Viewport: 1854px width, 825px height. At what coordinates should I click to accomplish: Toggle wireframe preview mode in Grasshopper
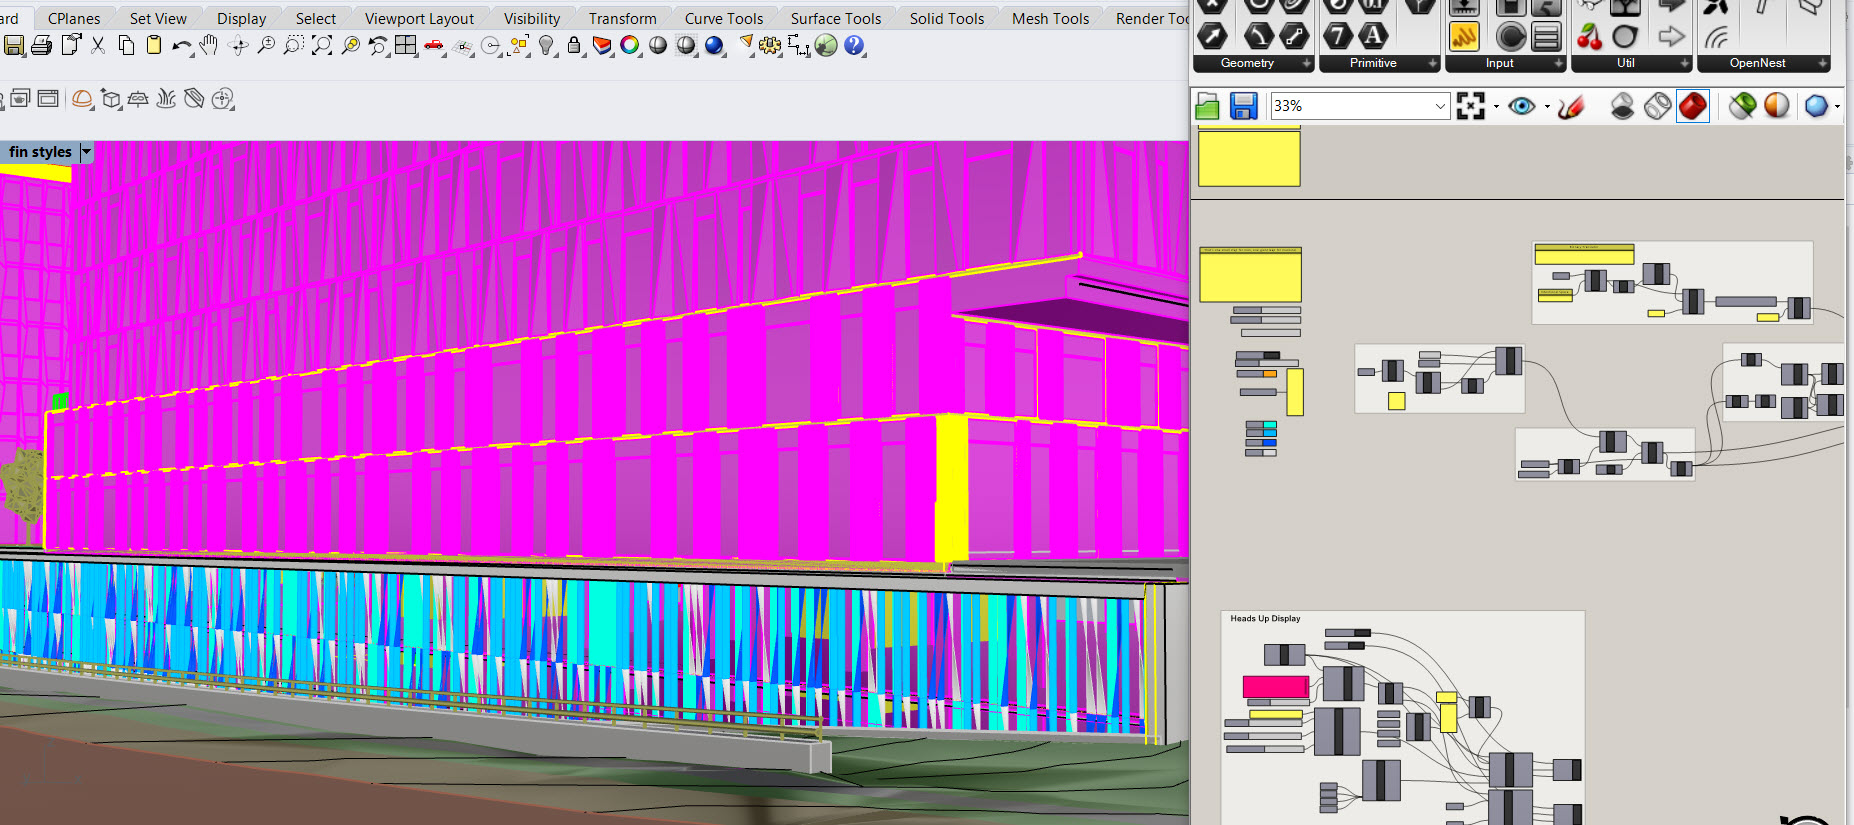tap(1657, 106)
